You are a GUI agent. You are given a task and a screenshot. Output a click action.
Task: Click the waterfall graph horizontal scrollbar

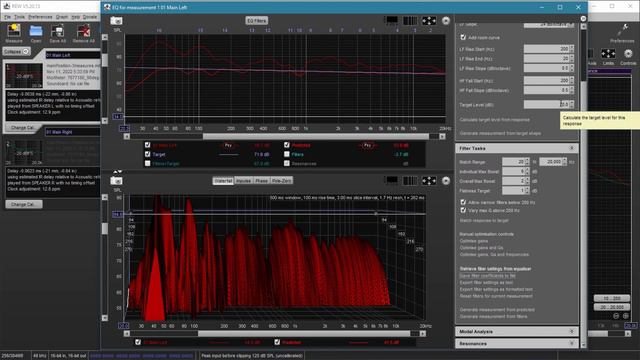(x=304, y=333)
